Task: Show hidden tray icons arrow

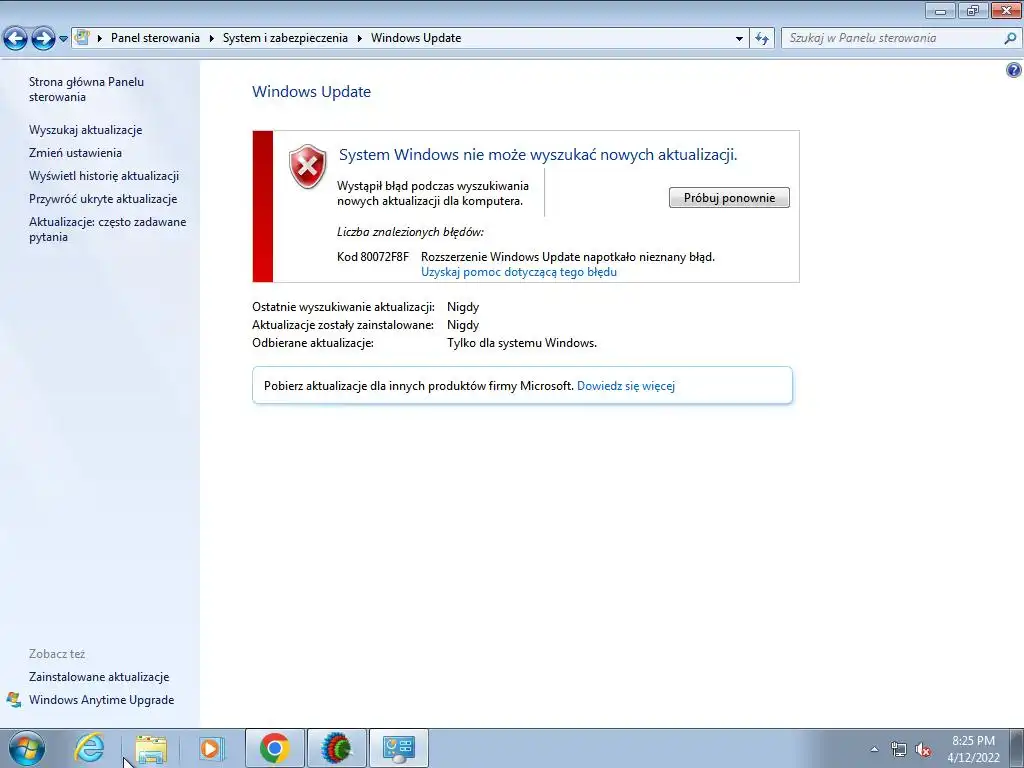Action: coord(874,749)
